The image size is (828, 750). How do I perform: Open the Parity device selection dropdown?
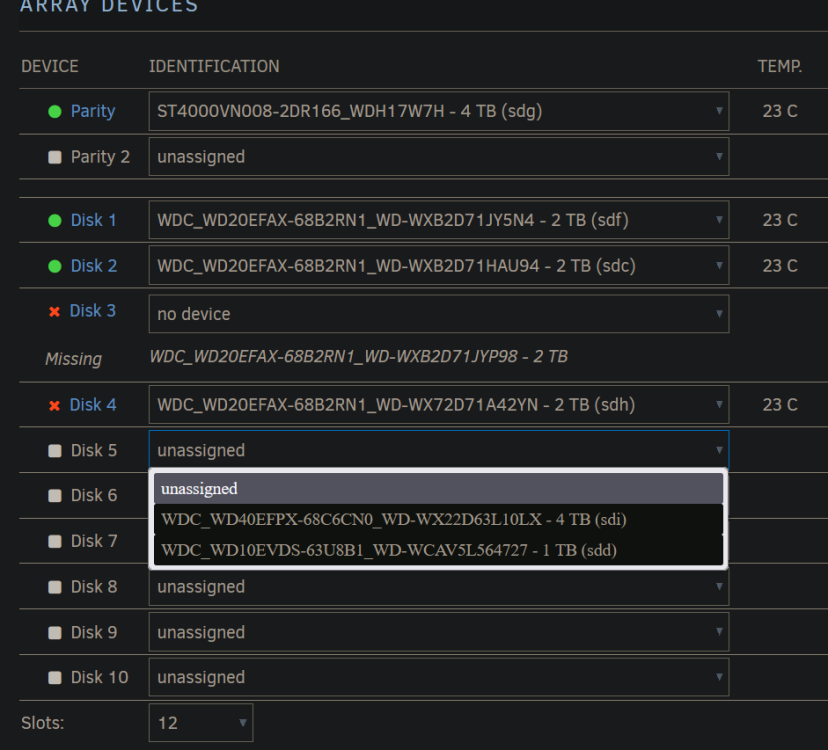439,111
